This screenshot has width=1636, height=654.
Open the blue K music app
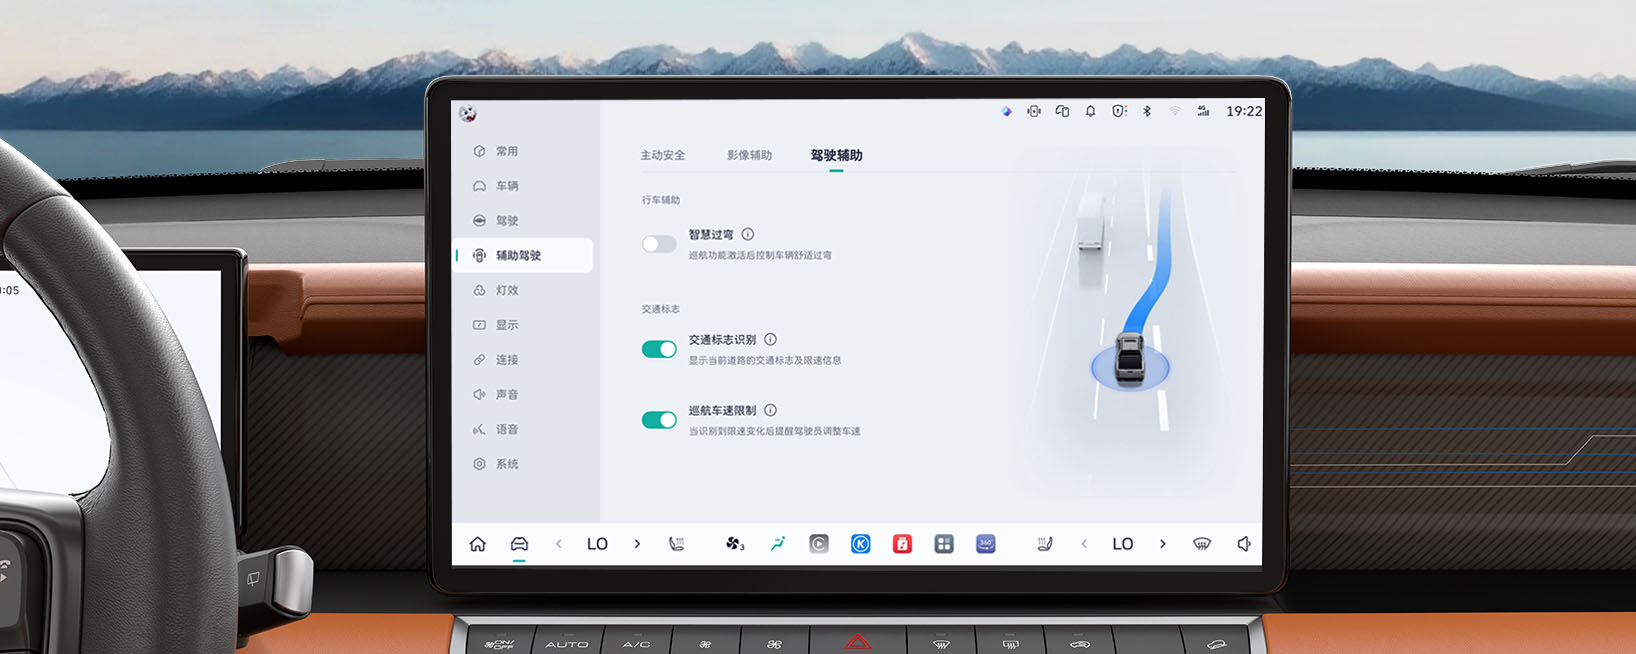tap(860, 544)
